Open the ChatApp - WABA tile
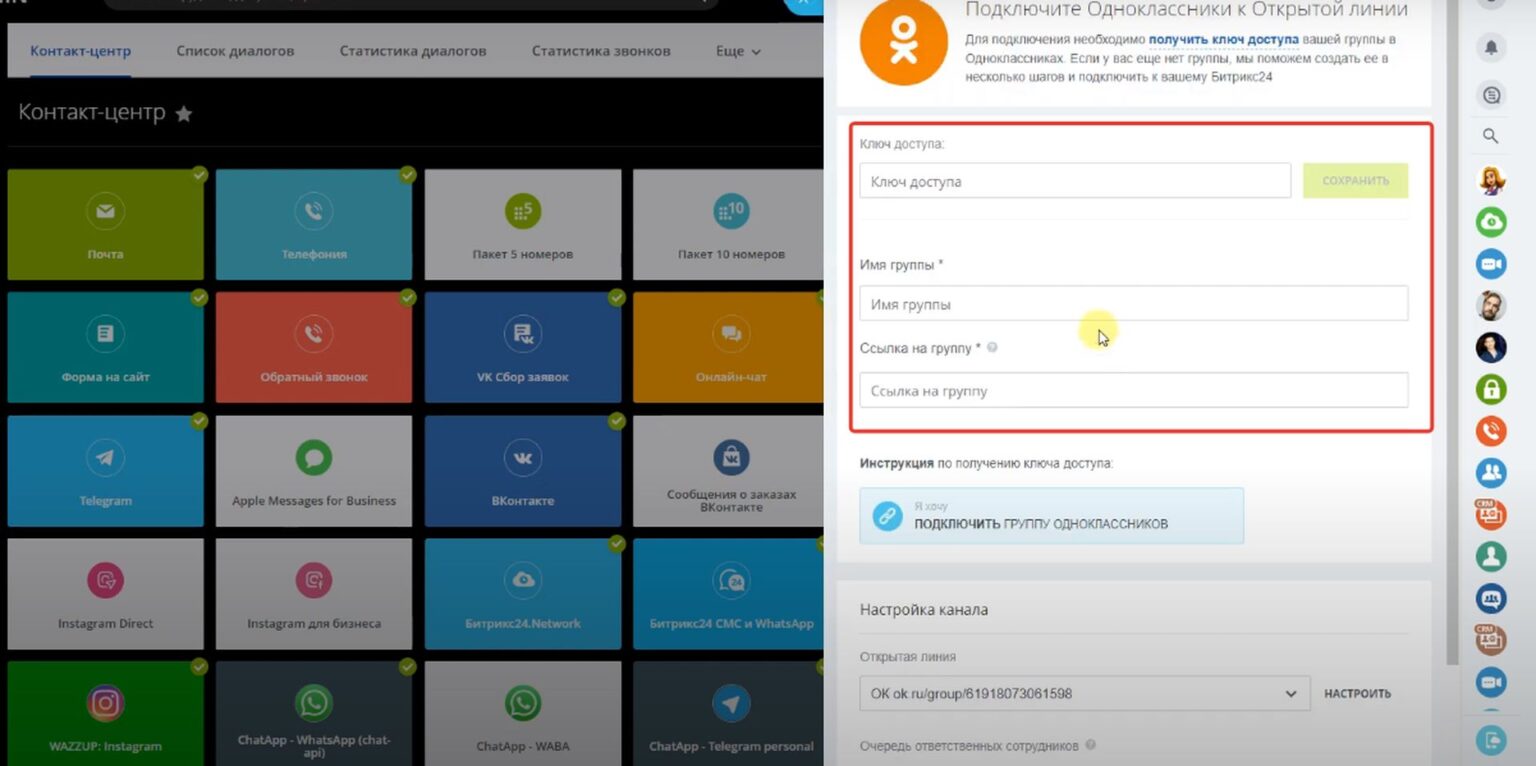Screen dimensions: 1536x766 click(x=522, y=714)
